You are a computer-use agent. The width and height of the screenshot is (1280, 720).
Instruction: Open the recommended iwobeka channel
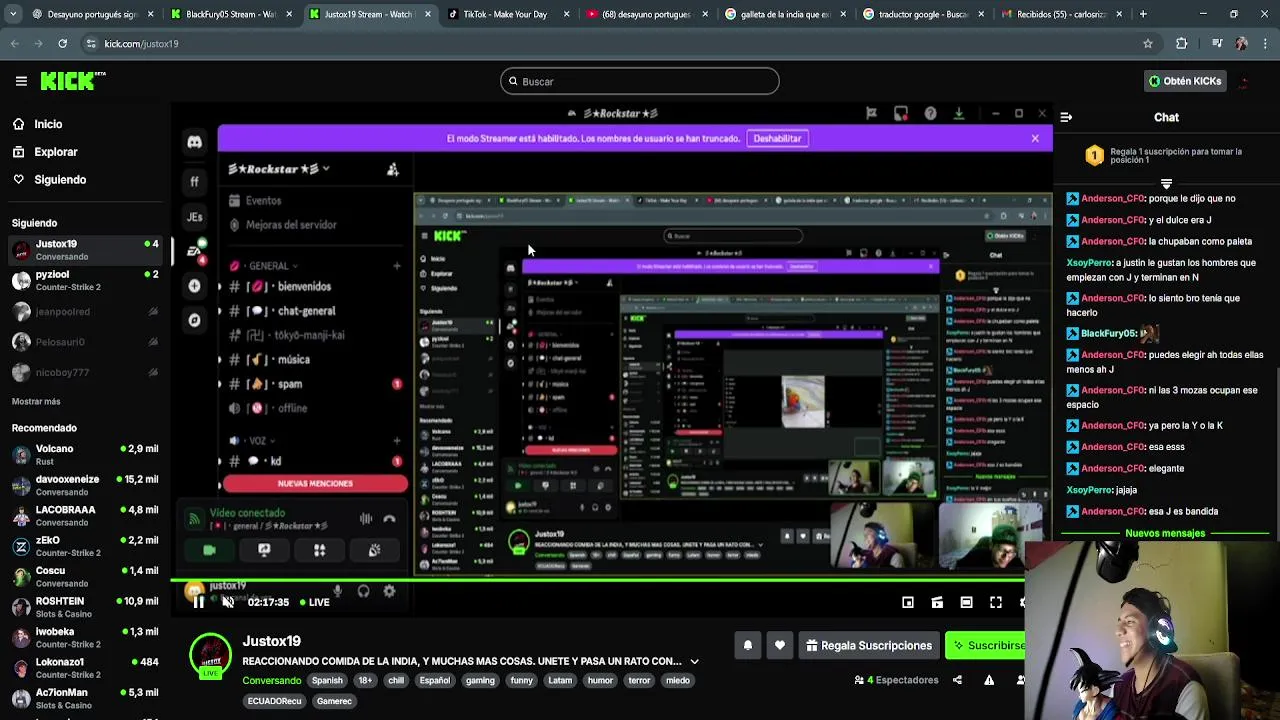[x=84, y=637]
